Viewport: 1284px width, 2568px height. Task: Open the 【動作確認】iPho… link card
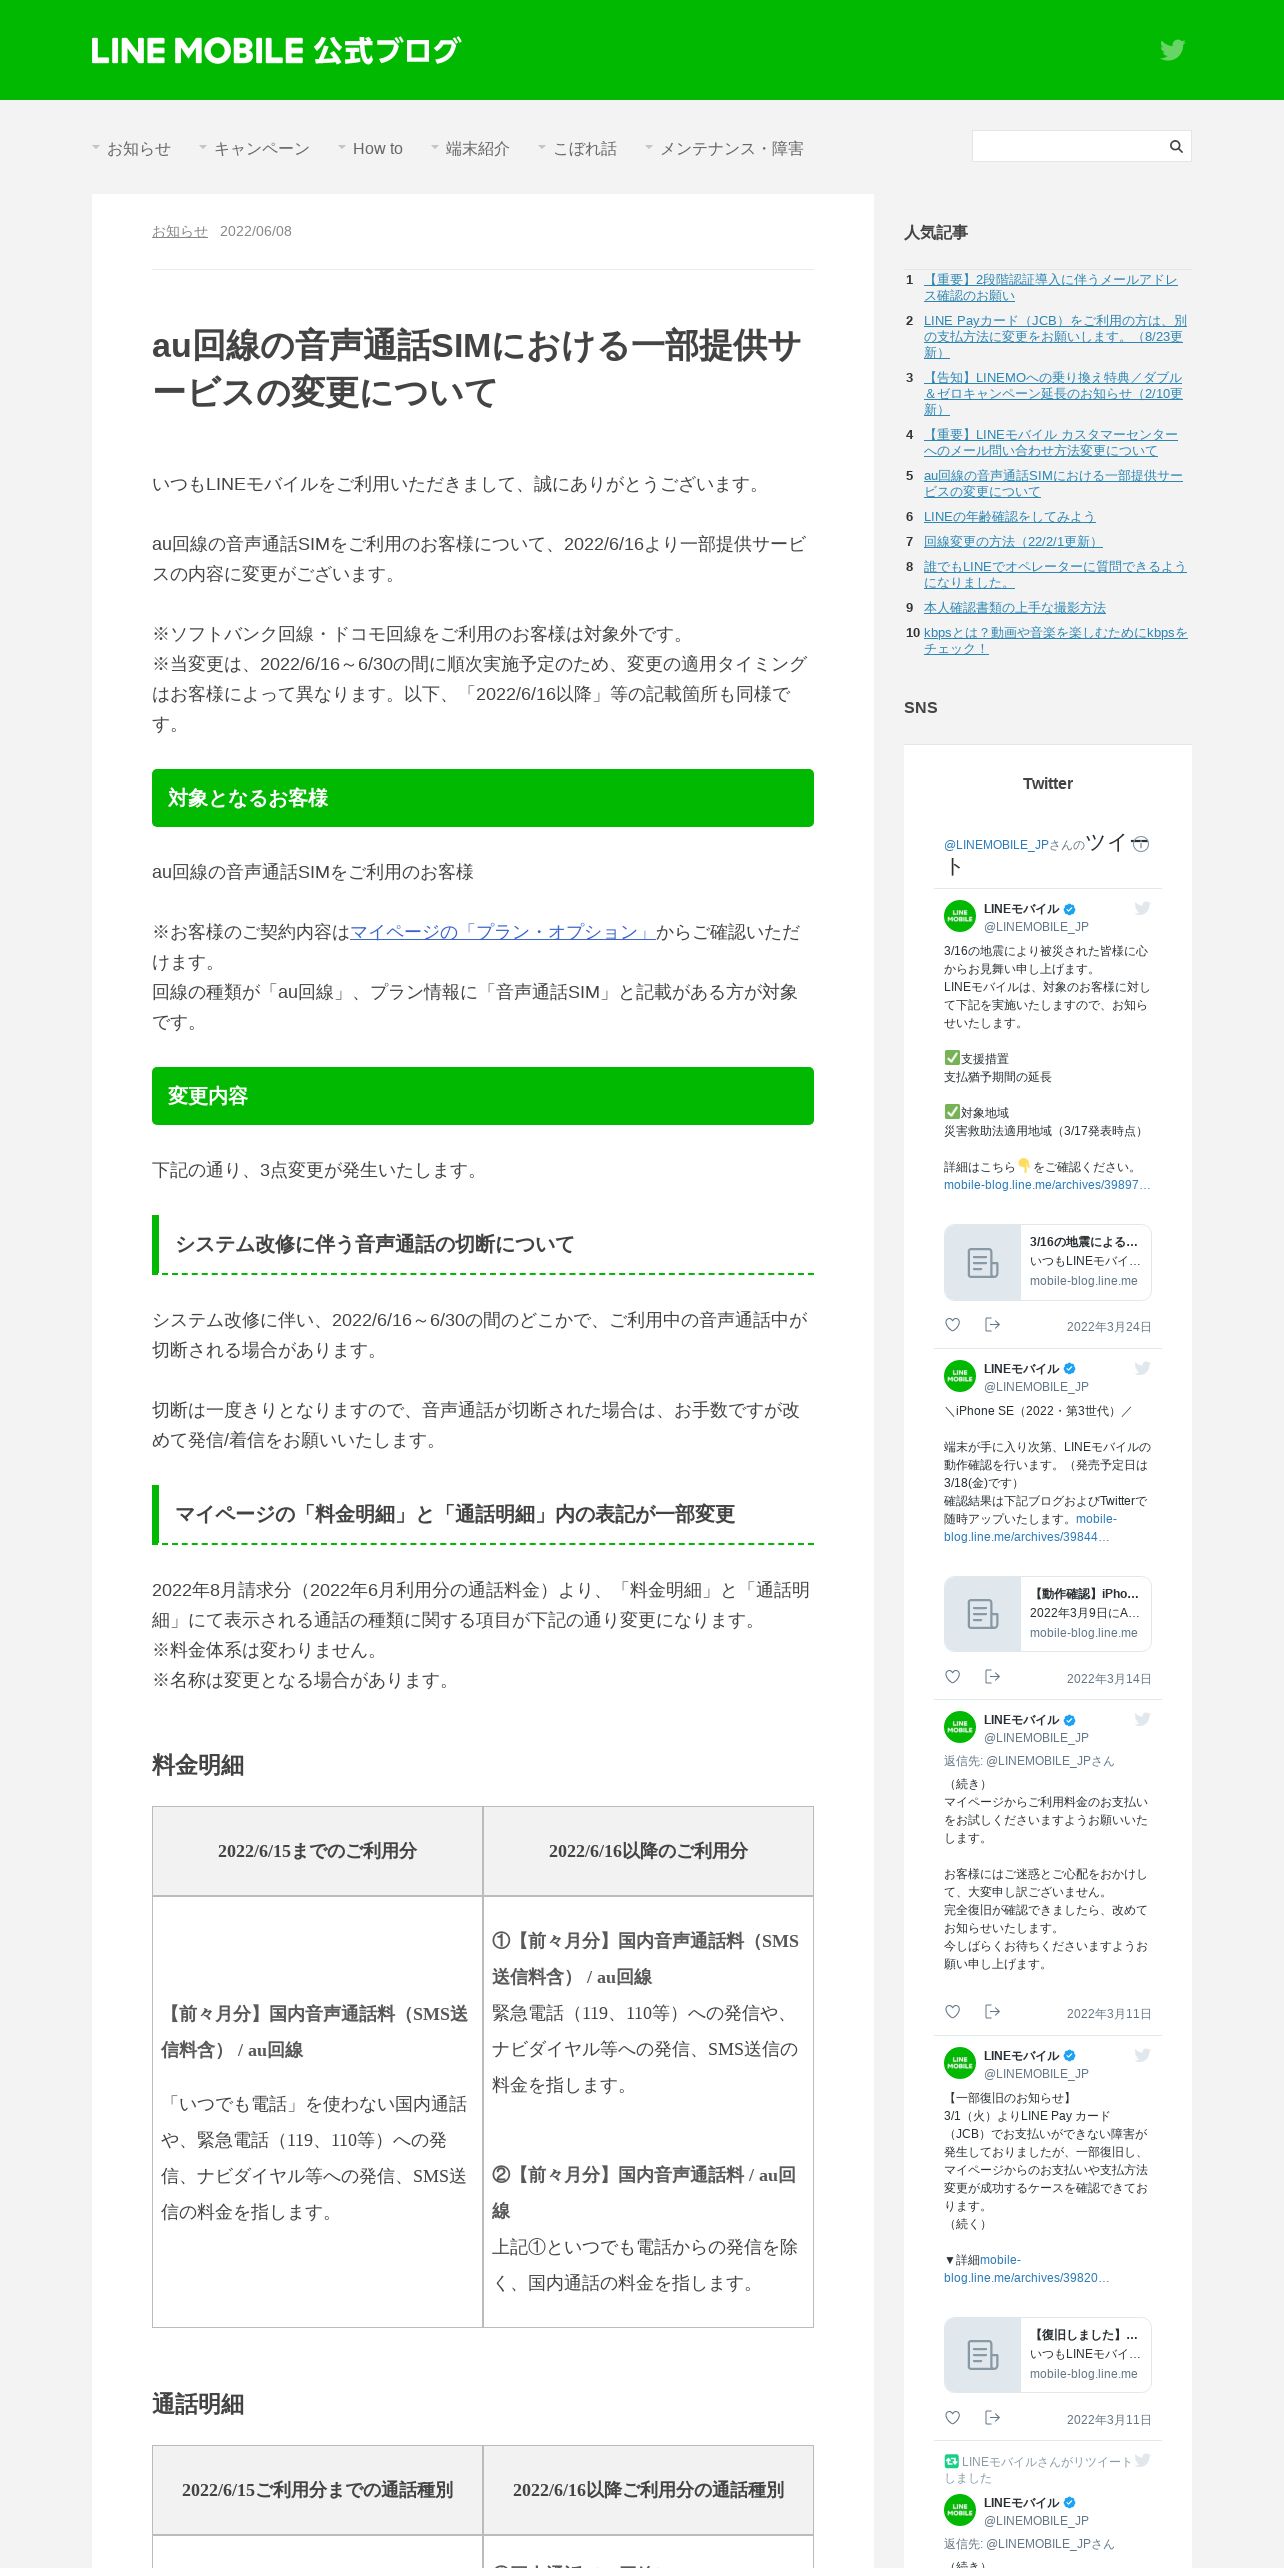coord(1047,1614)
